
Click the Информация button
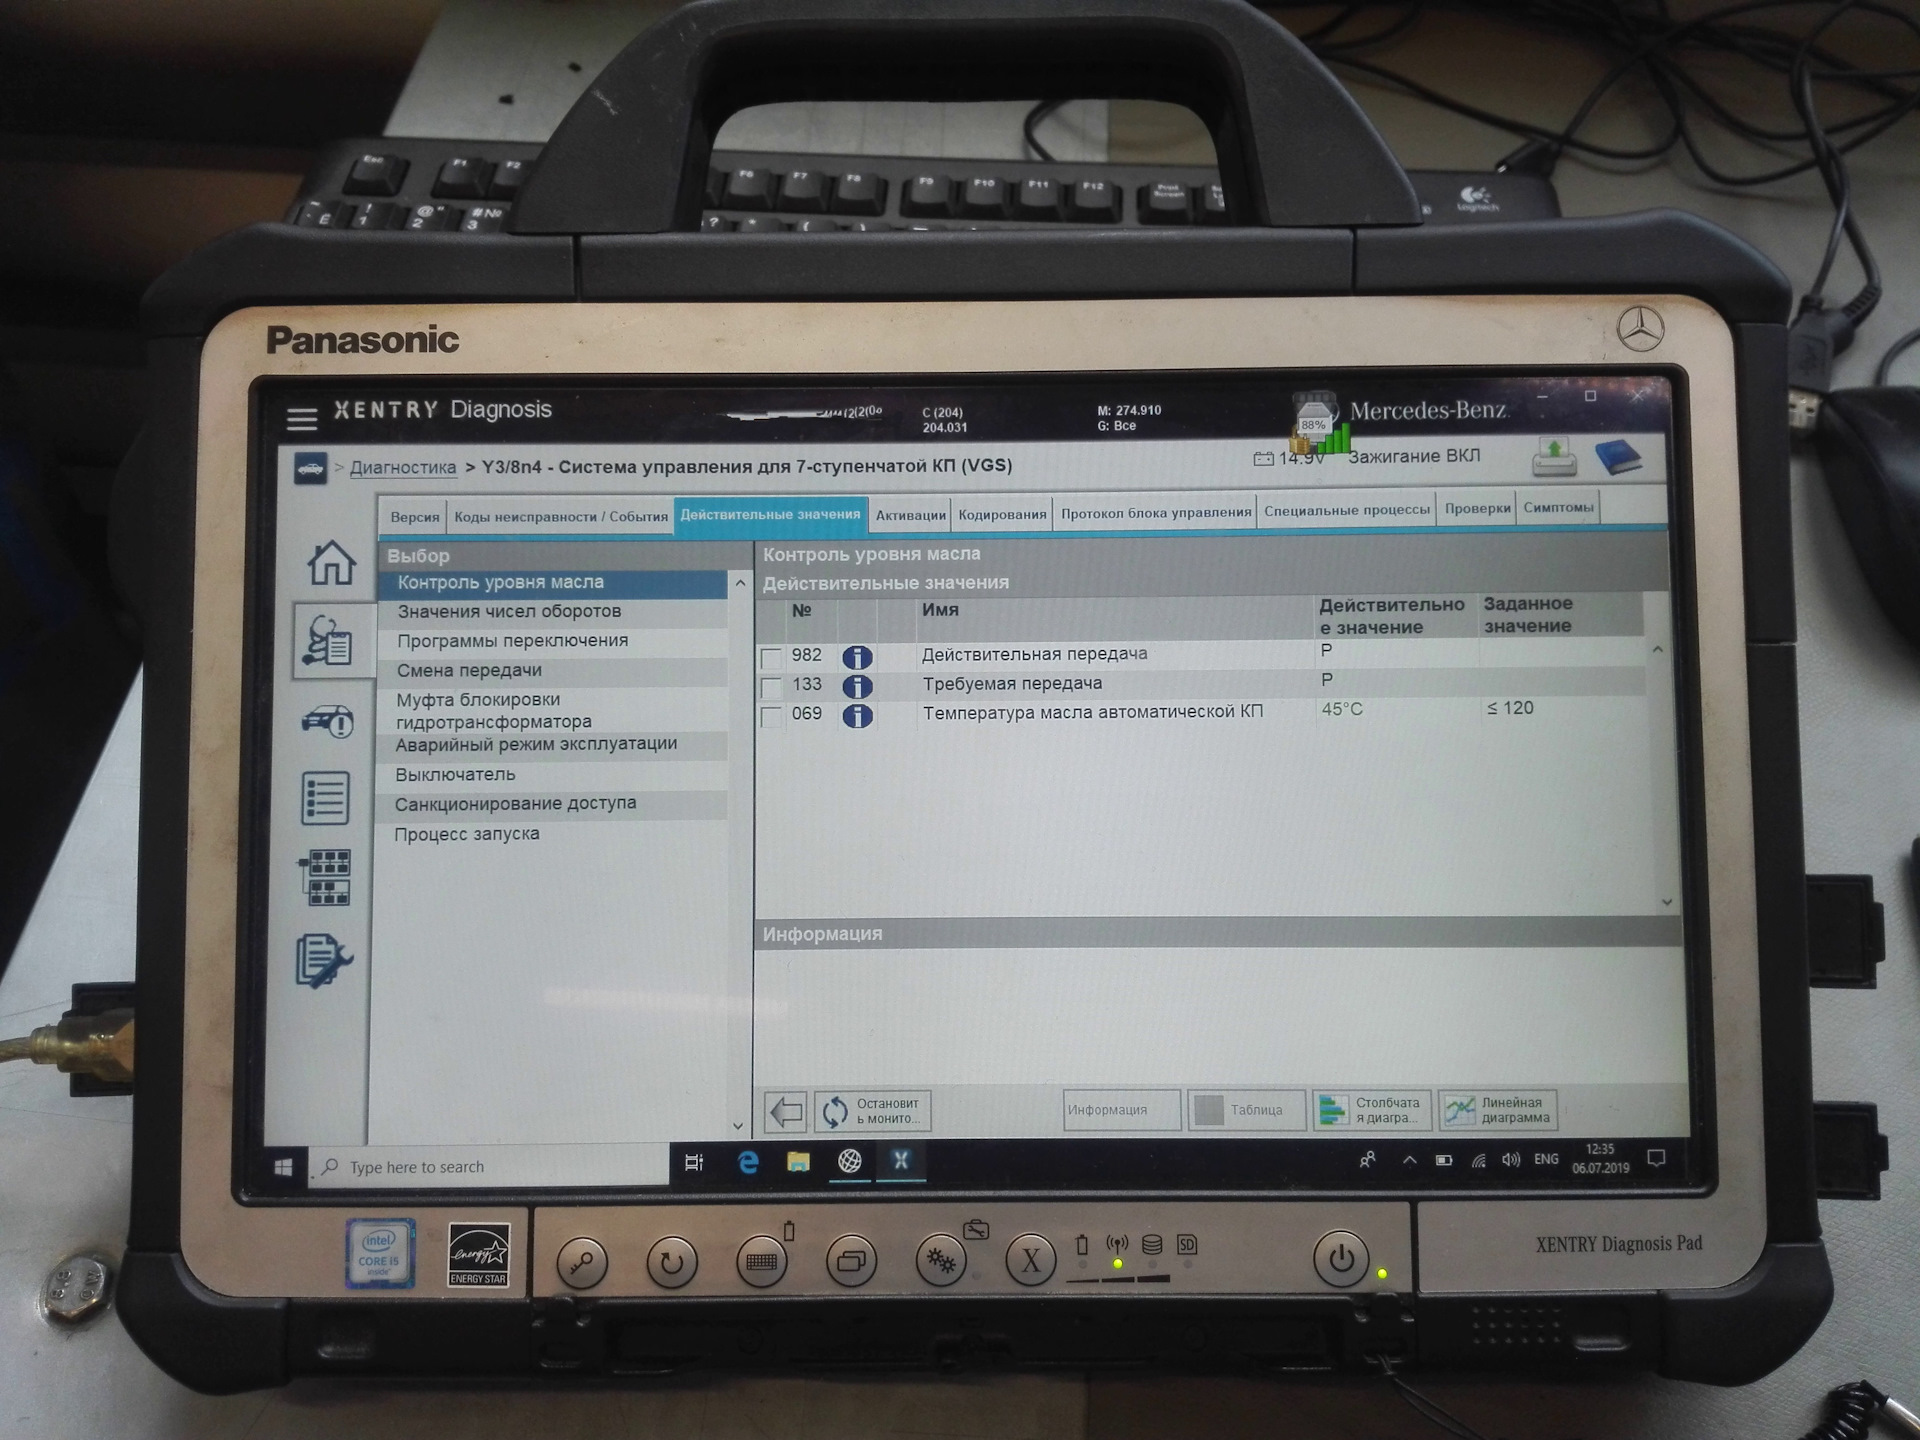click(1121, 1110)
